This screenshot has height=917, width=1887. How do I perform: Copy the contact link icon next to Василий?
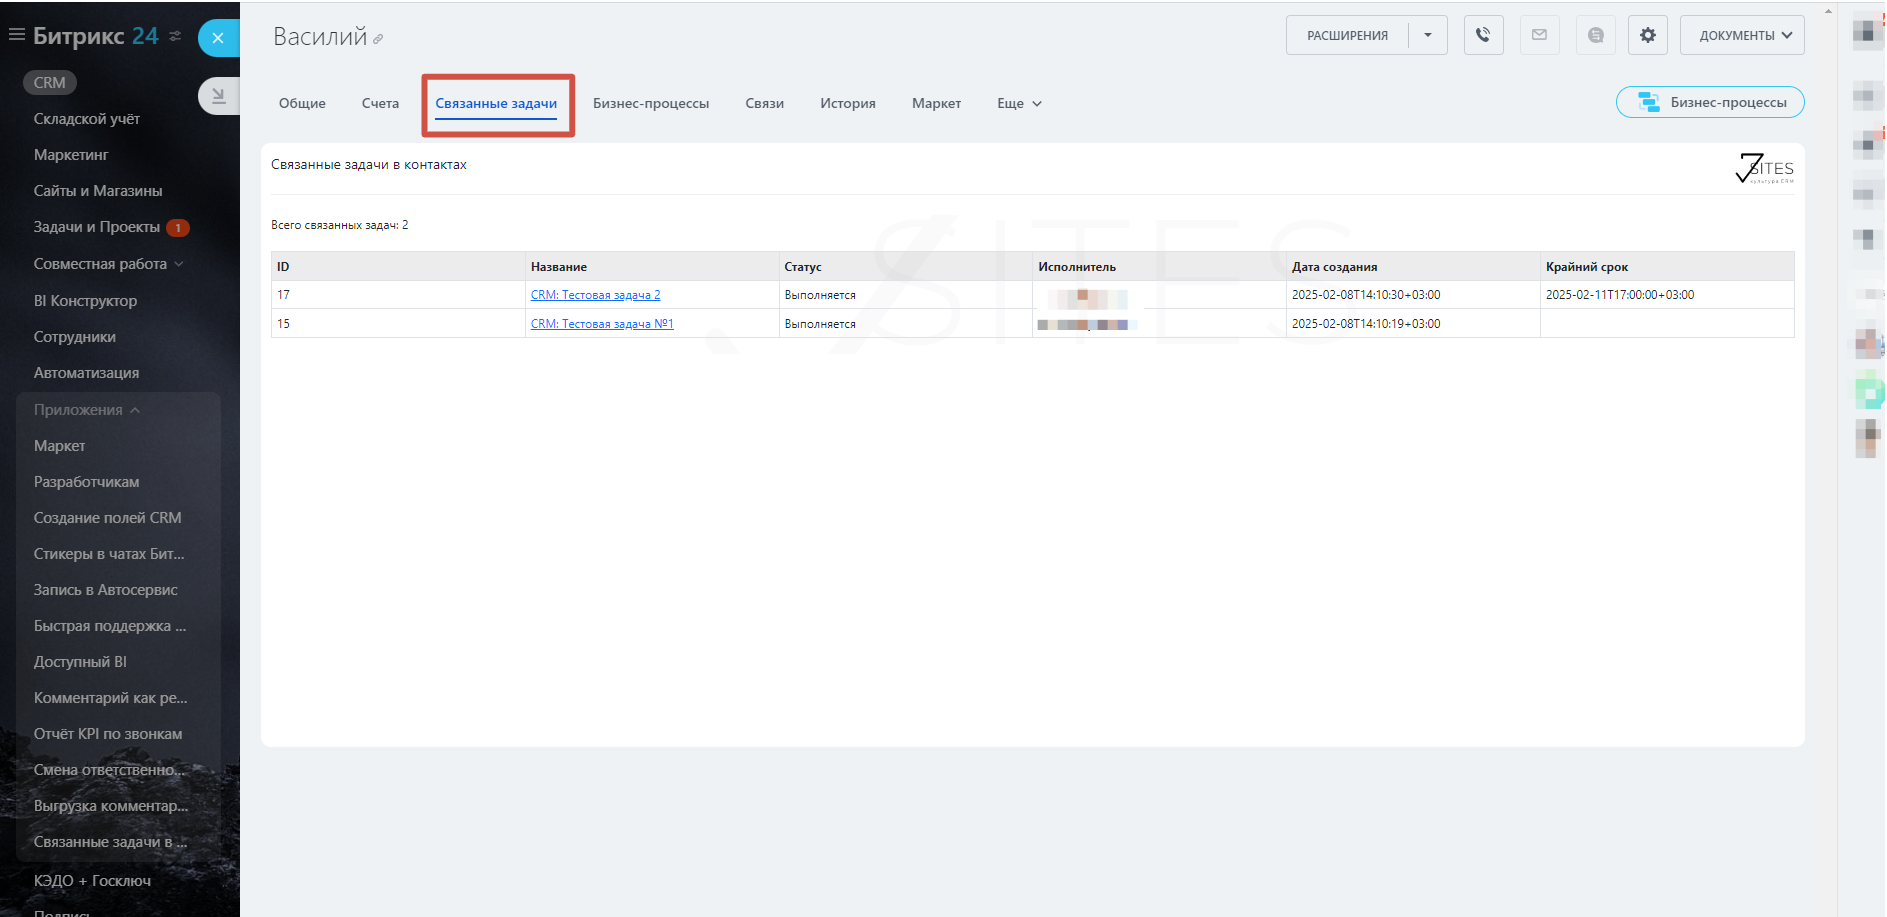tap(378, 40)
